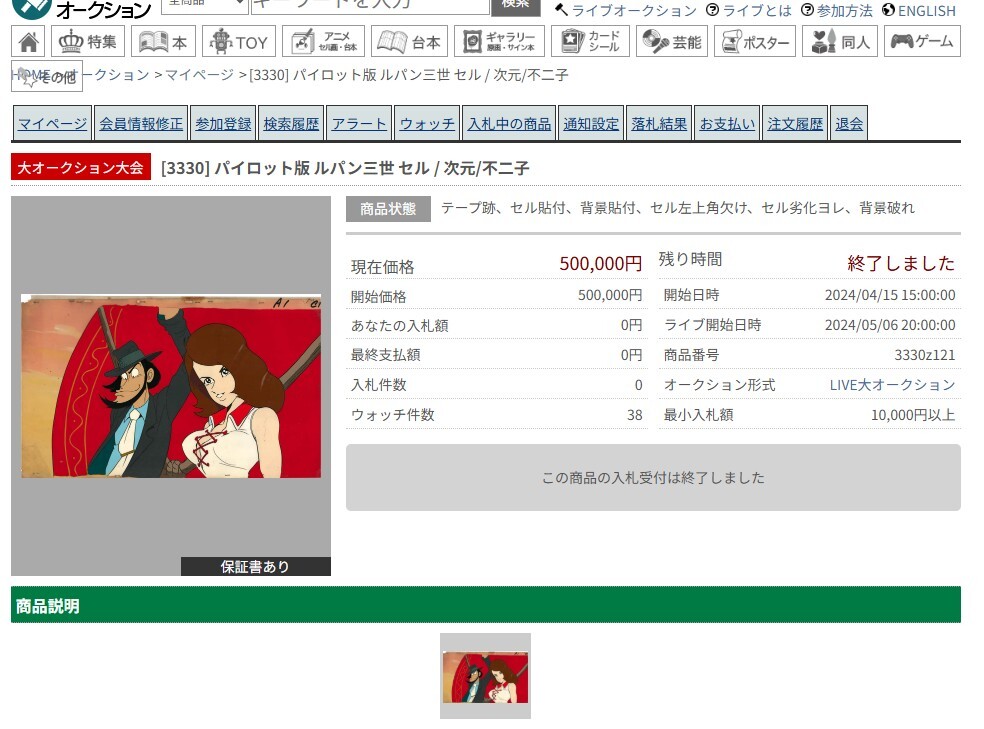Click the green 商品説明 section header
Image resolution: width=984 pixels, height=729 pixels.
pos(486,605)
